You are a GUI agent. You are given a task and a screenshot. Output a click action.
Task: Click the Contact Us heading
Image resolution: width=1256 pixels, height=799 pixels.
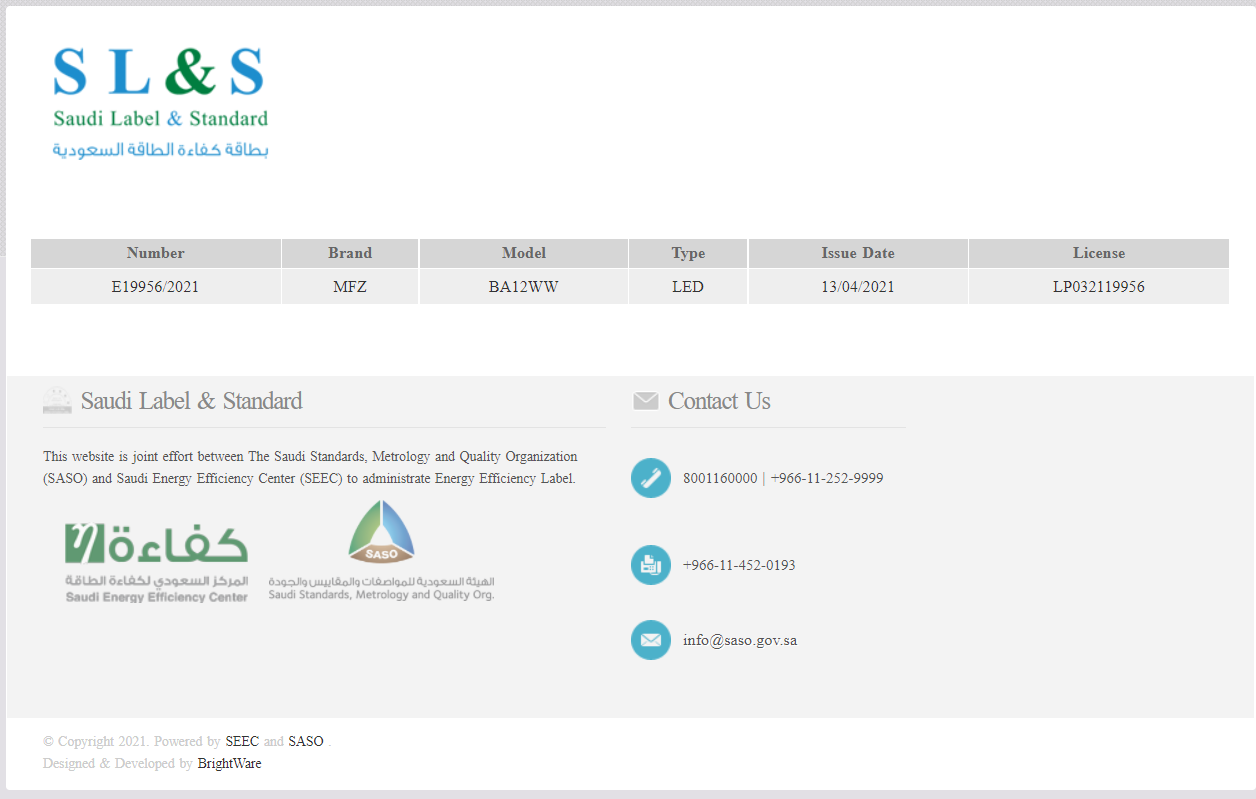tap(719, 401)
